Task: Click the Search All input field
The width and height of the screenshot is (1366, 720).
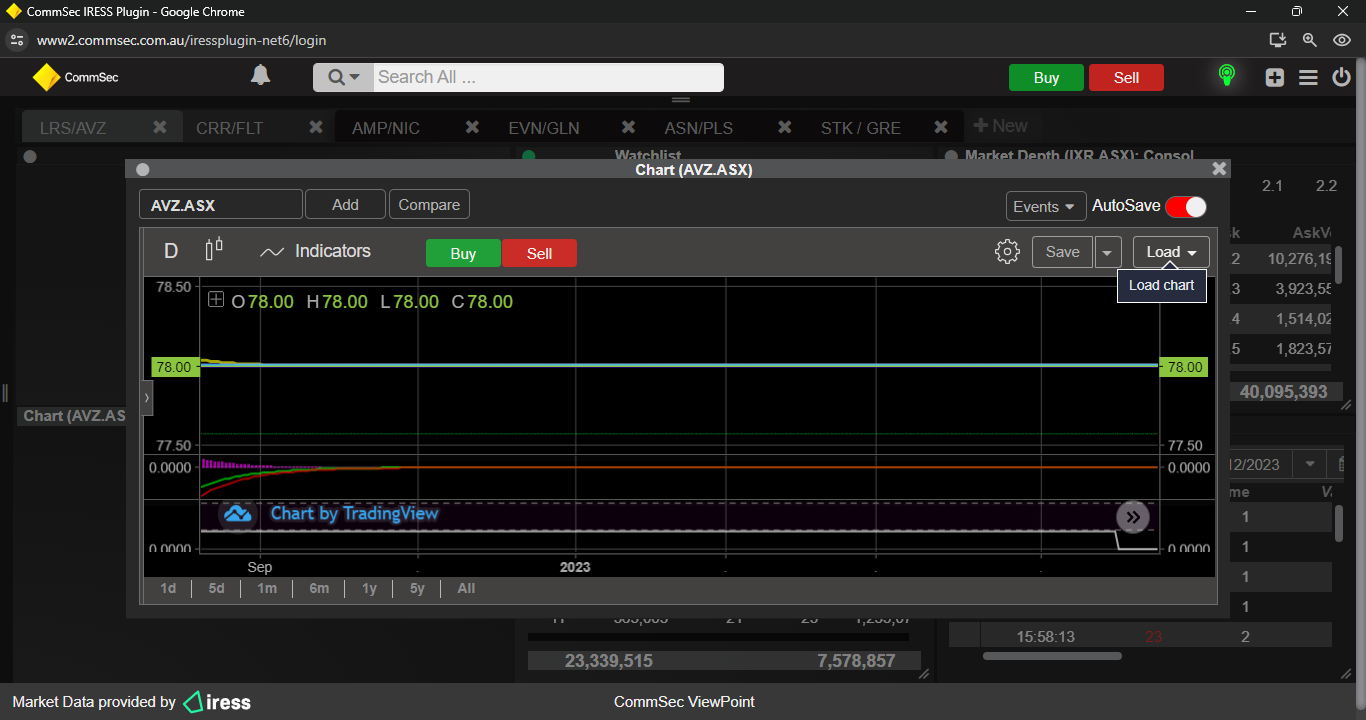Action: pyautogui.click(x=548, y=77)
